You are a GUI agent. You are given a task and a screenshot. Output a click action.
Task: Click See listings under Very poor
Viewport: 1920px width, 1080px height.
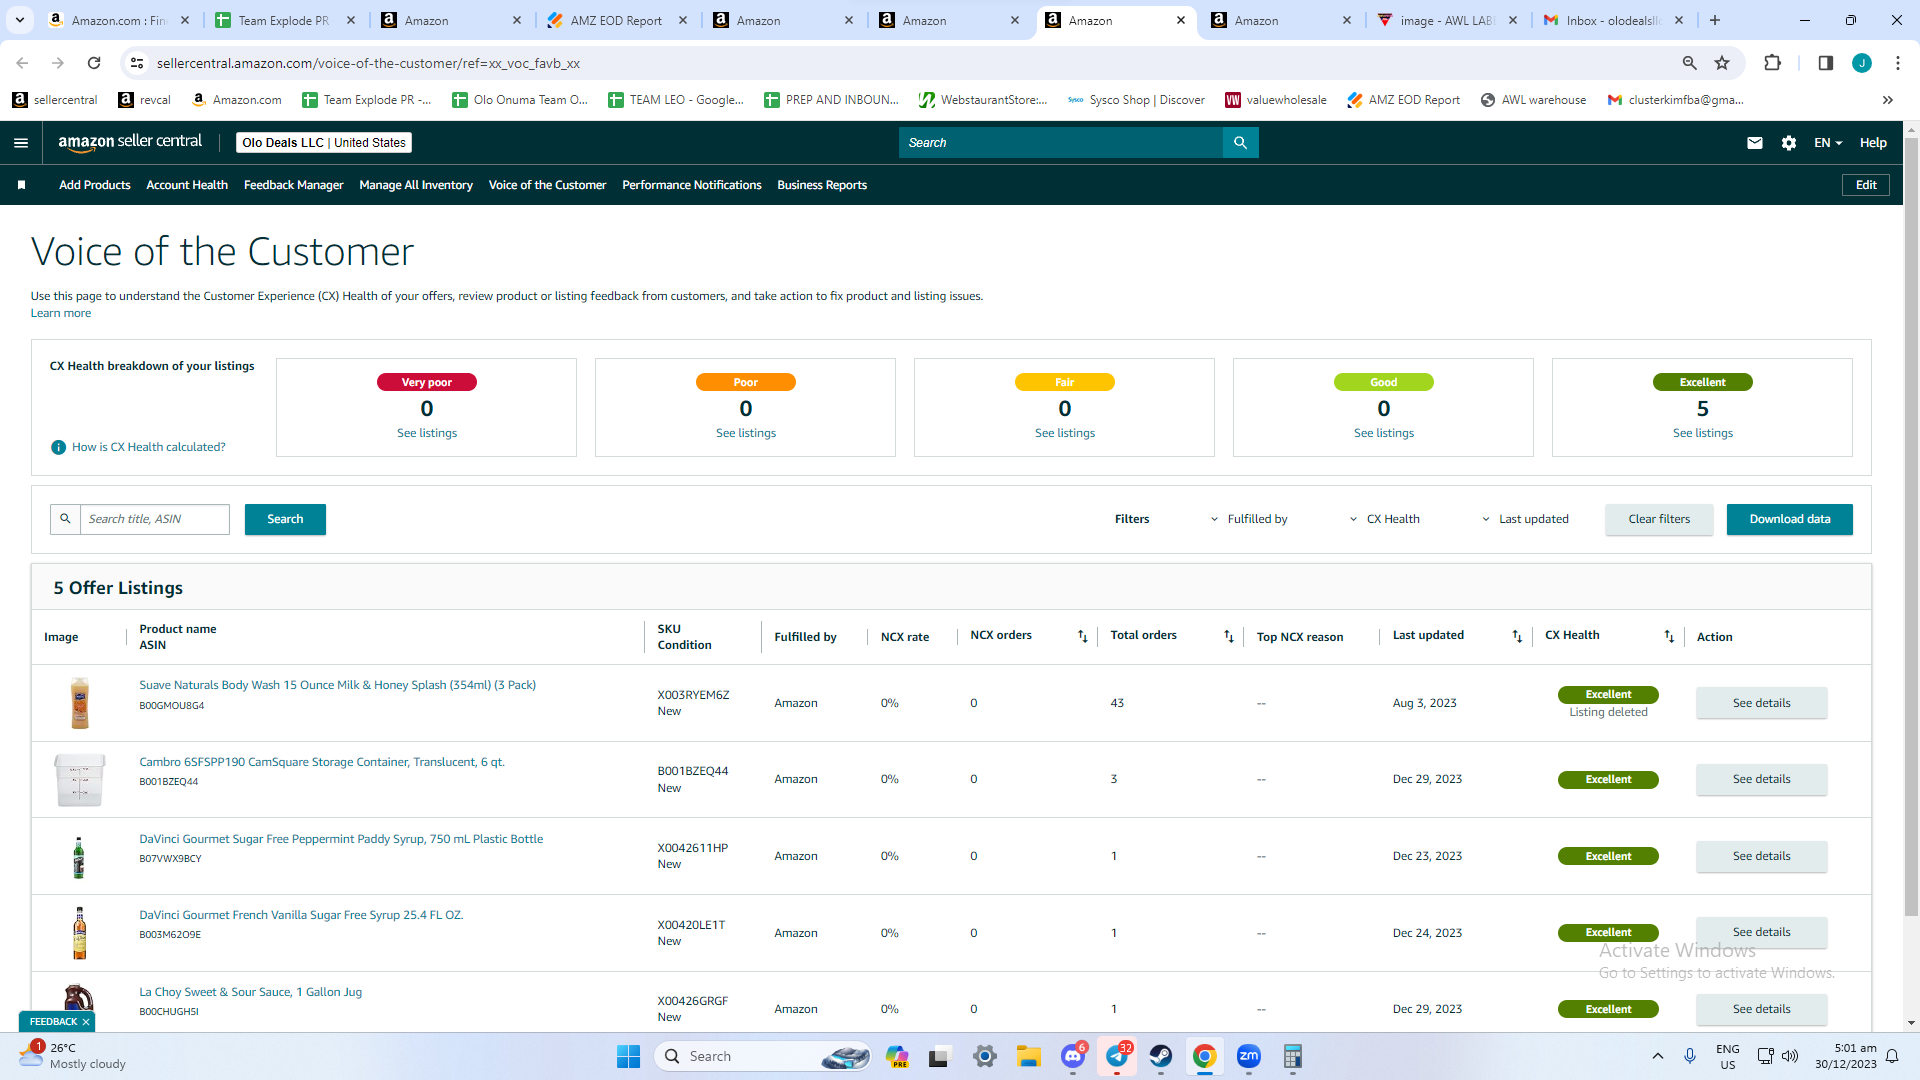(x=427, y=433)
